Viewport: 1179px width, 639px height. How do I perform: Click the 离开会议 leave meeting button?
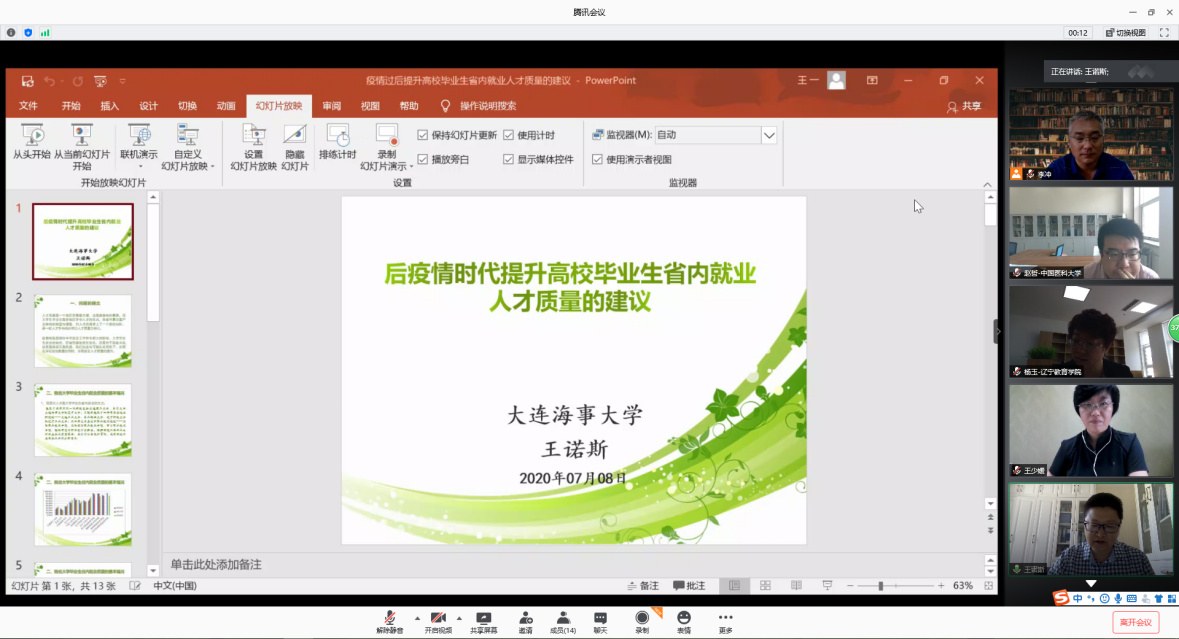[x=1136, y=622]
